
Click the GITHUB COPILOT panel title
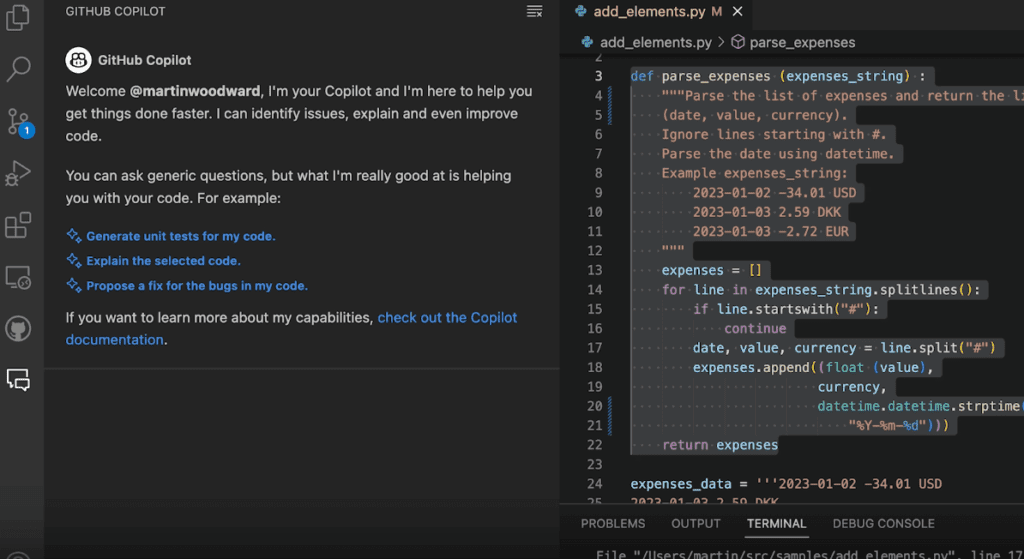115,11
